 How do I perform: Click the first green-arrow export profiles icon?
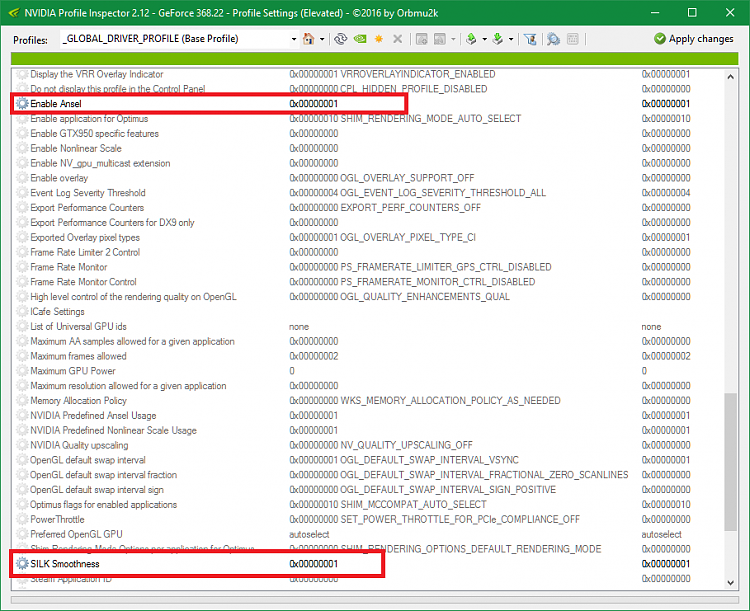pyautogui.click(x=471, y=39)
